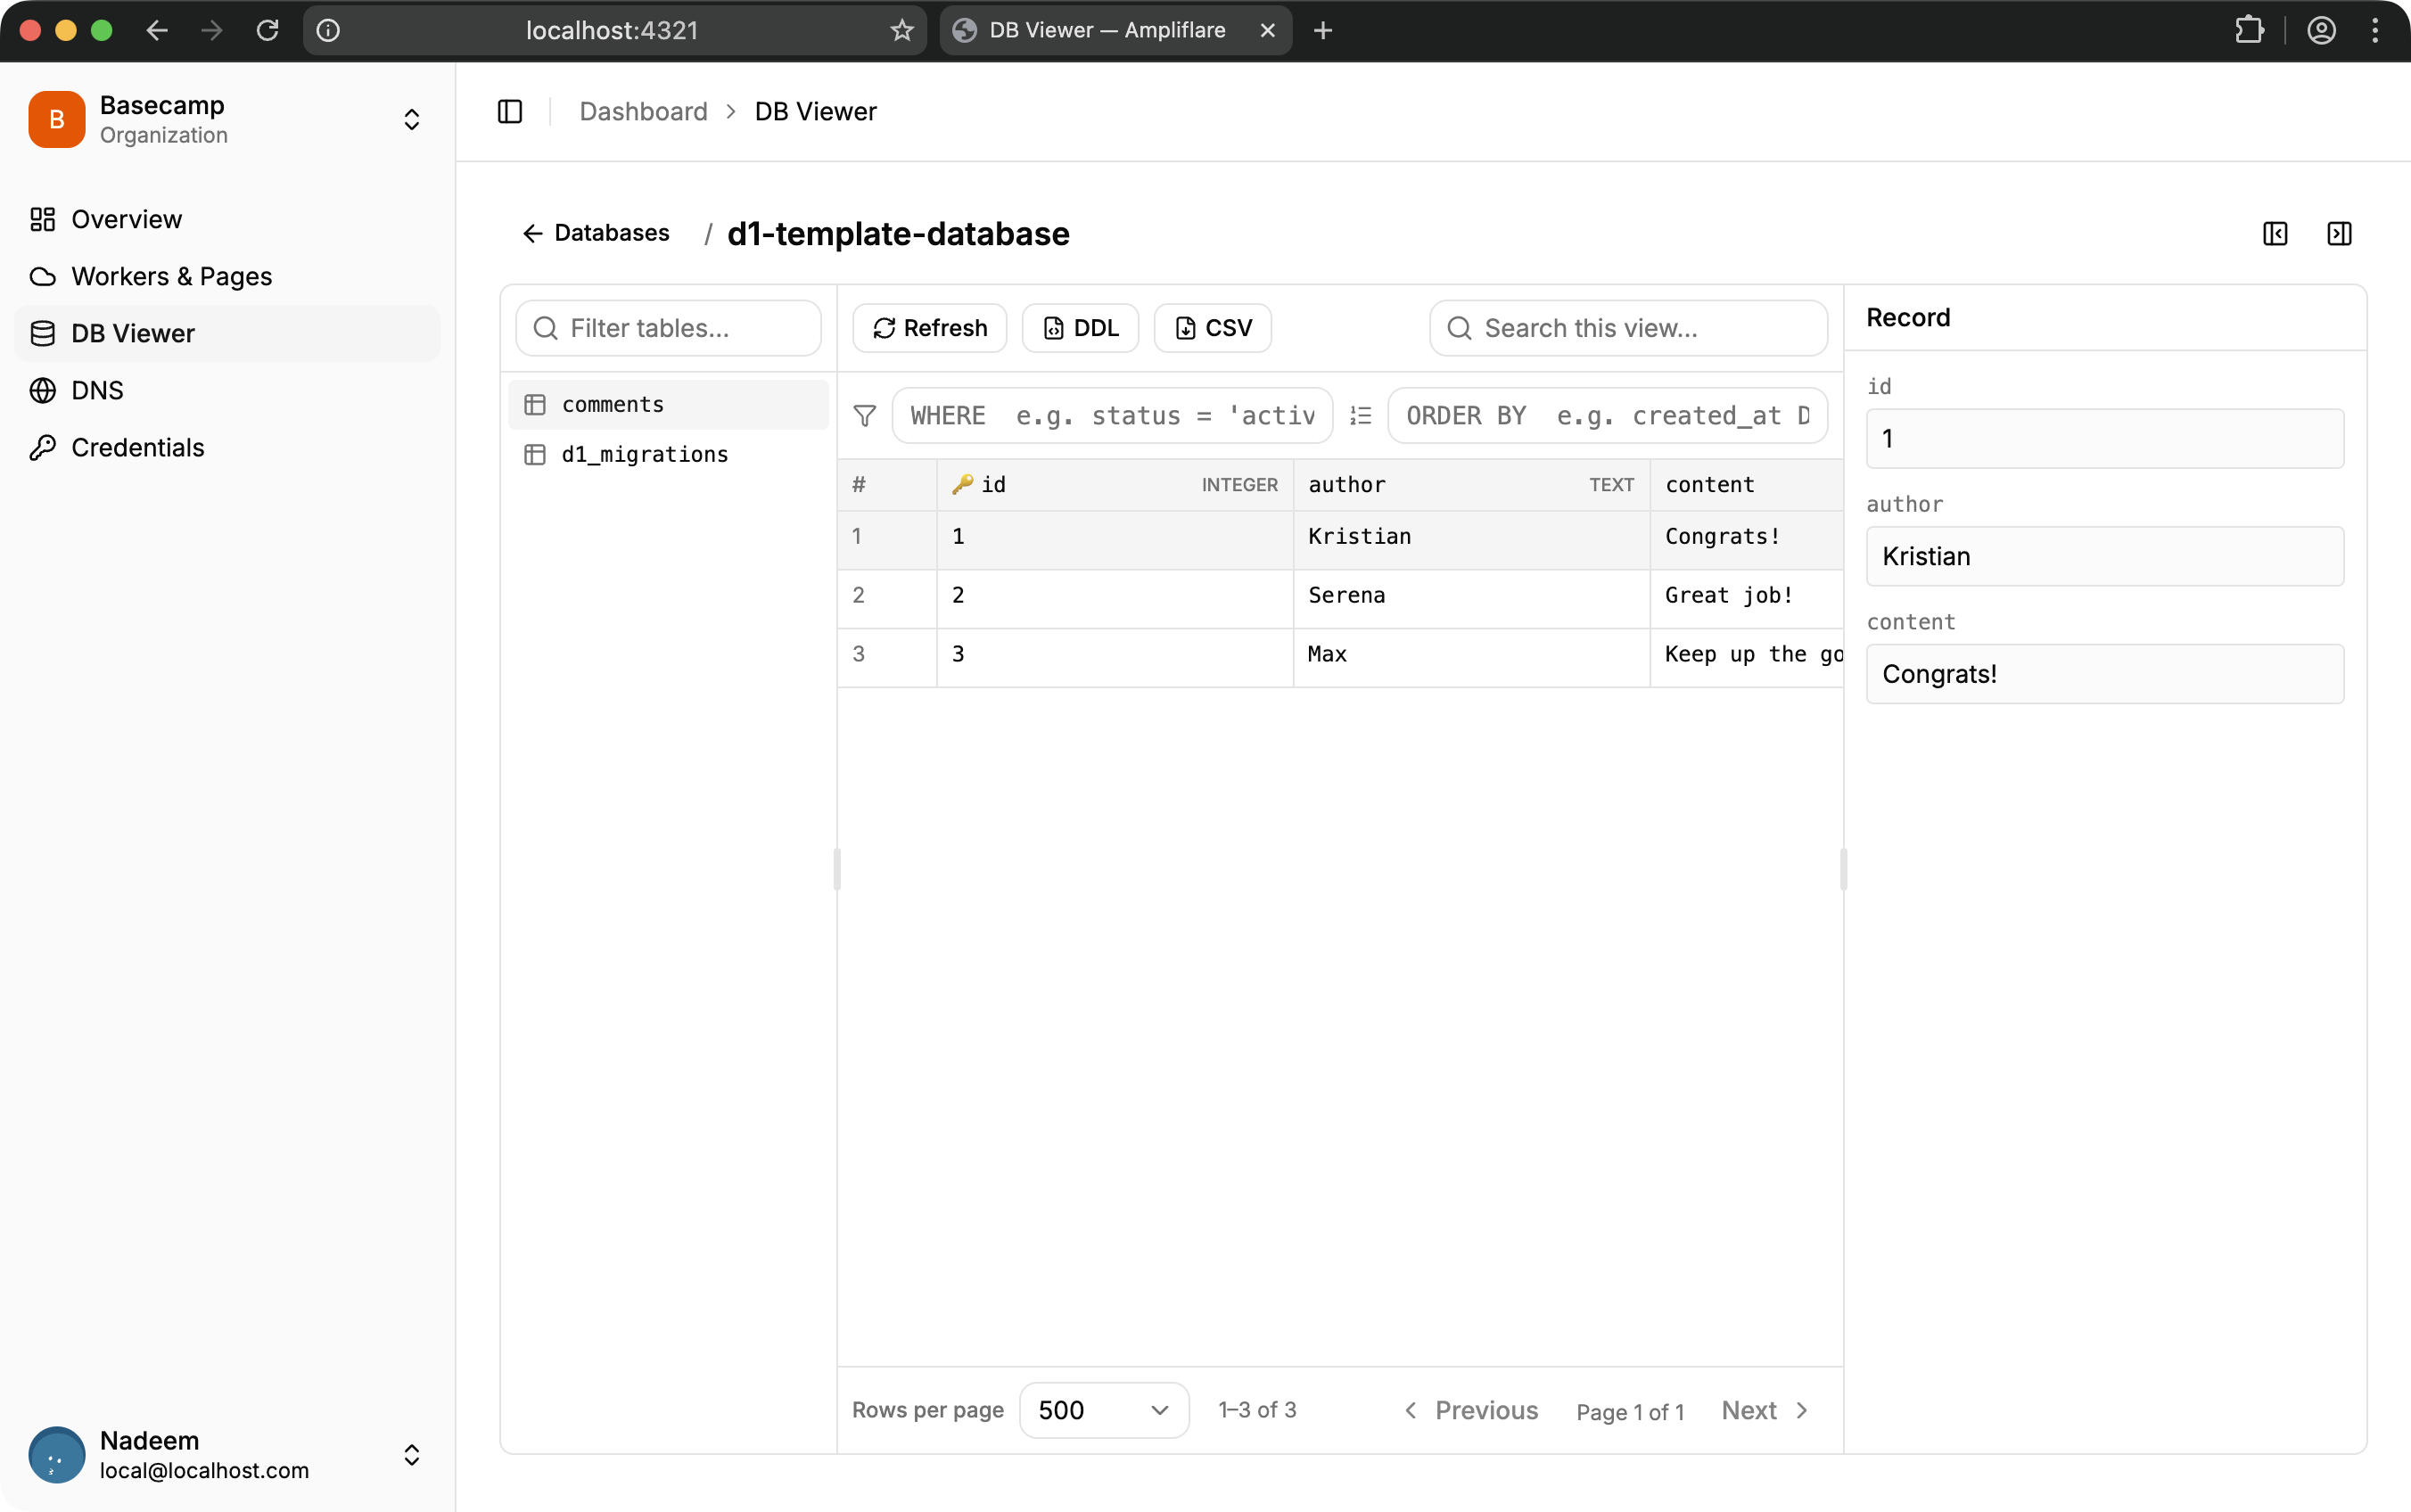Focus the Filter tables input
This screenshot has width=2411, height=1512.
[x=668, y=328]
